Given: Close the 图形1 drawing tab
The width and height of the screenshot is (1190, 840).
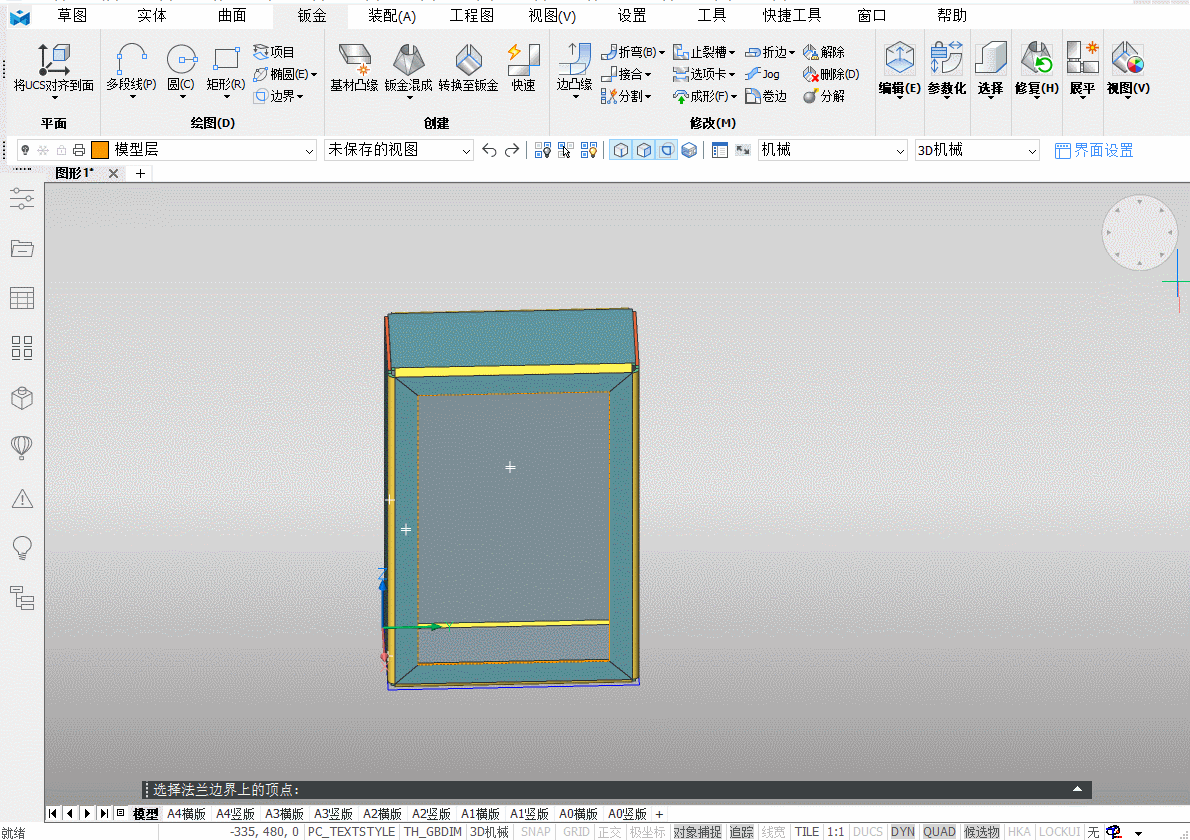Looking at the screenshot, I should [x=113, y=173].
